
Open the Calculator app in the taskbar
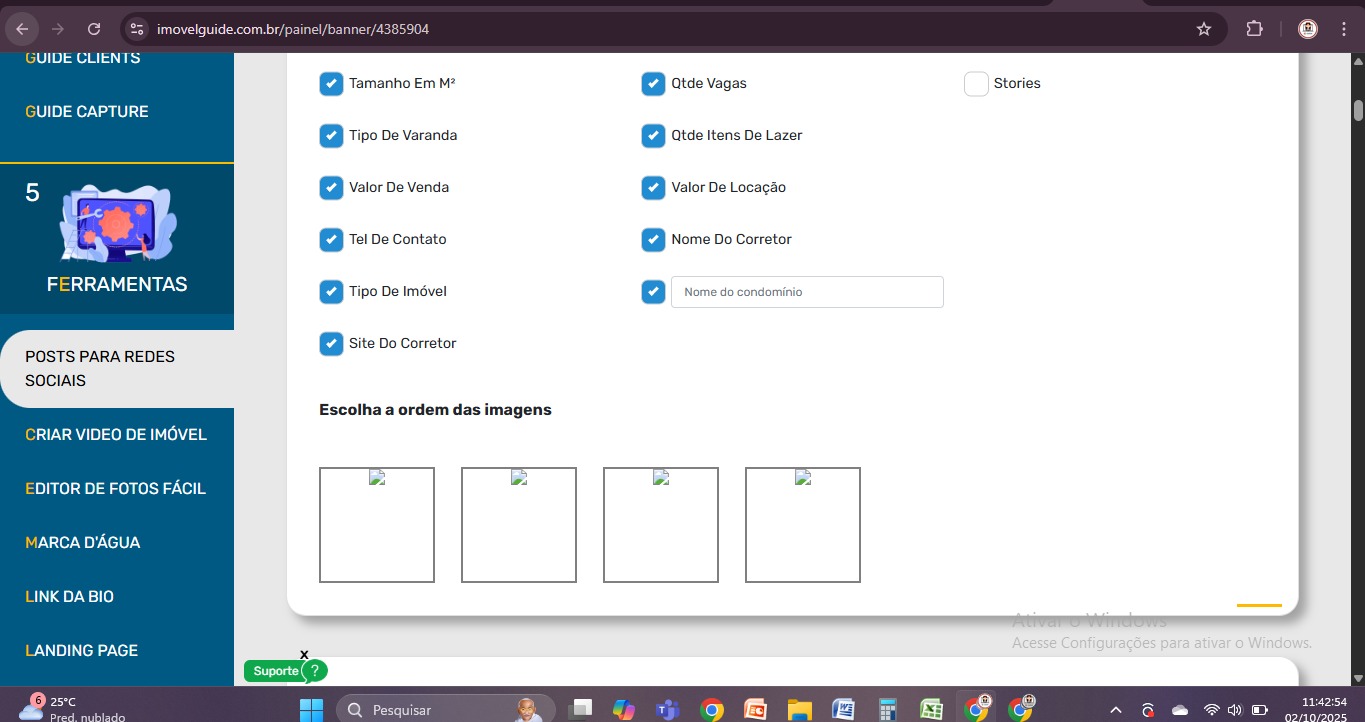coord(887,710)
